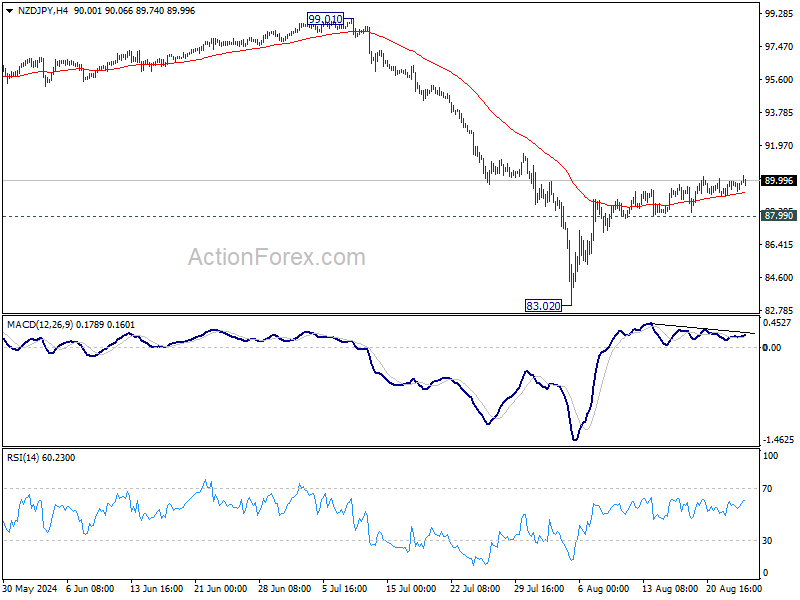Select the 20 Aug 16:00 time label
The height and width of the screenshot is (600, 800).
(x=734, y=589)
